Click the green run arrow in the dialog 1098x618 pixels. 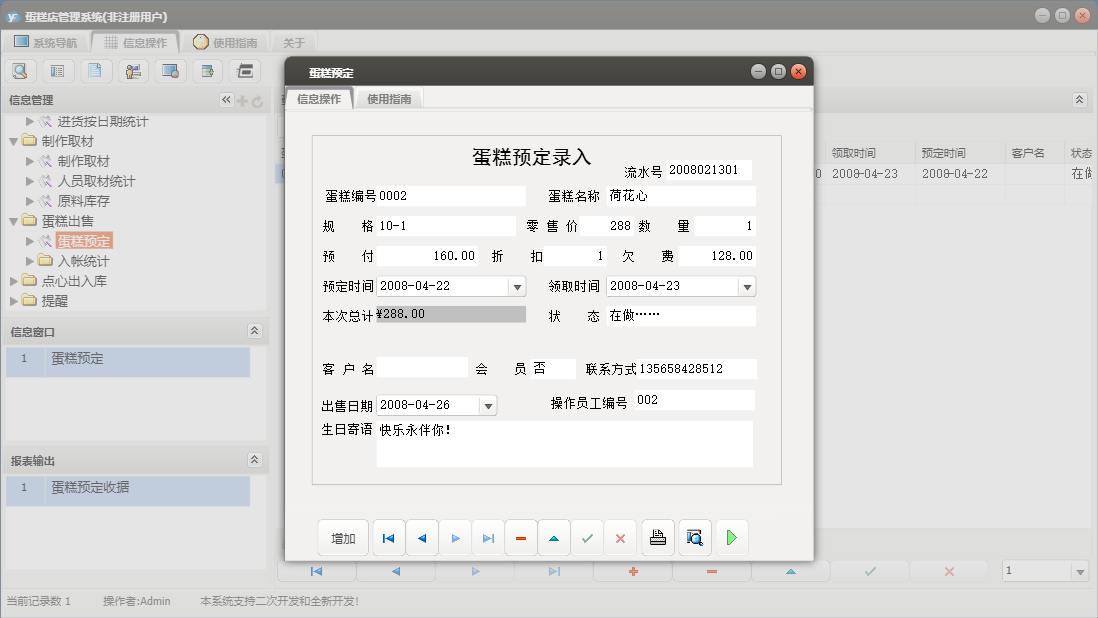[731, 537]
